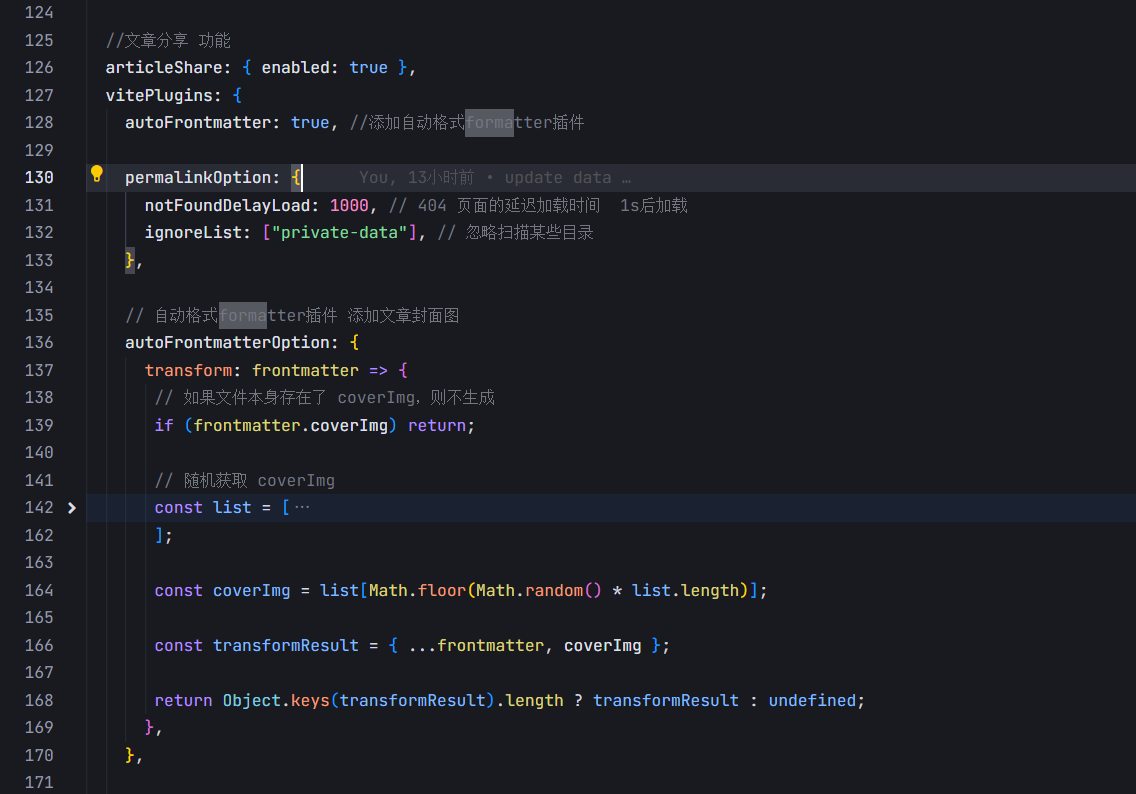
Task: Click the undefined keyword on line 168
Action: point(811,701)
